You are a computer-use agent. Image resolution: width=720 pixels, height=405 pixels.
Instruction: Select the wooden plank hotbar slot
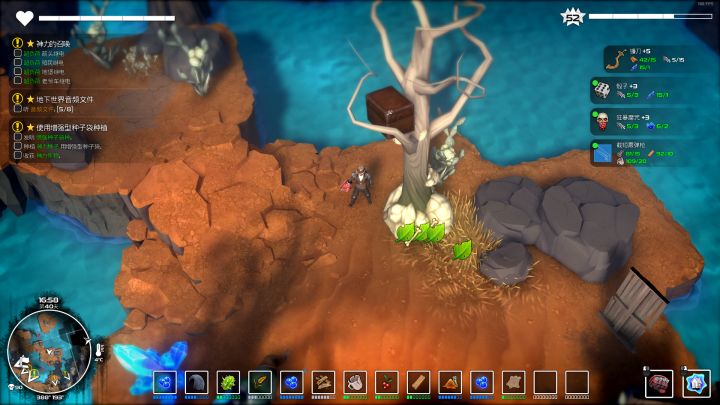(418, 382)
